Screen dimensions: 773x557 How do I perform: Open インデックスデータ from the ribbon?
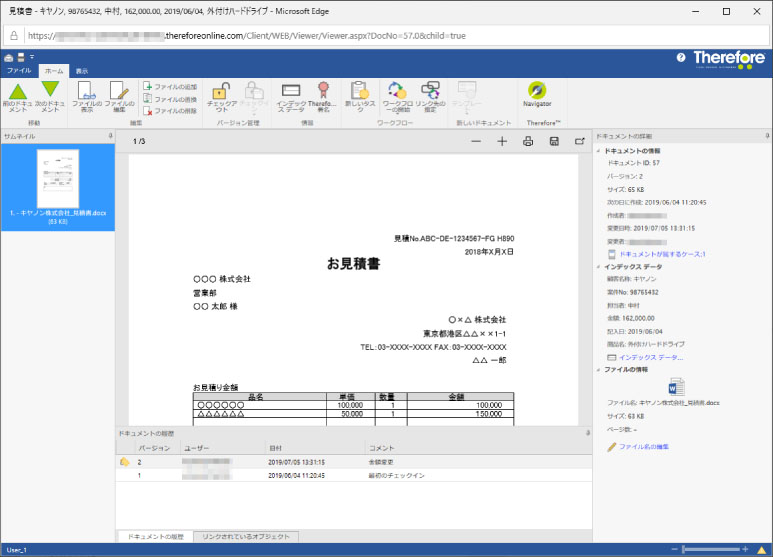click(291, 96)
